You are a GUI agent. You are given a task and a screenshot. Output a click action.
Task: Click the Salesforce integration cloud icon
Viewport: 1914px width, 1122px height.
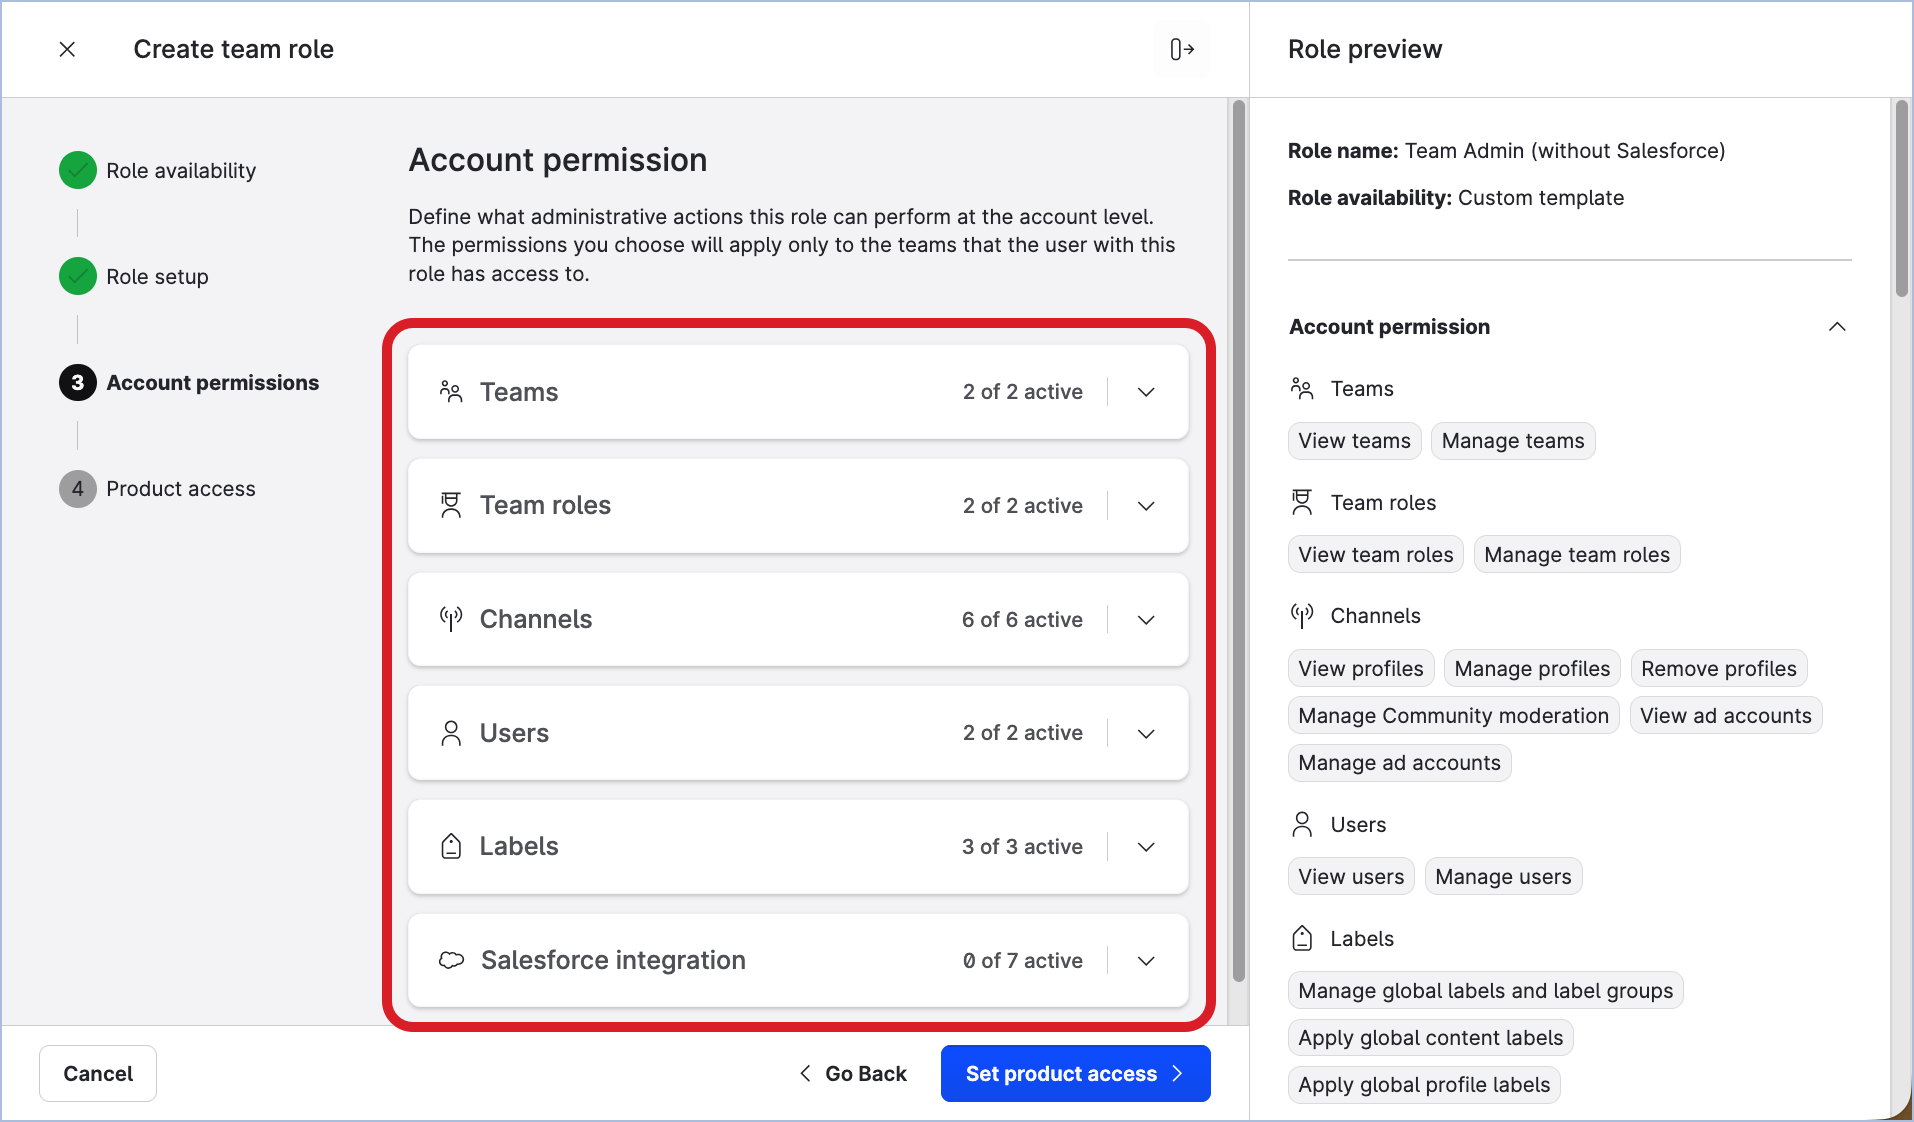(x=452, y=960)
